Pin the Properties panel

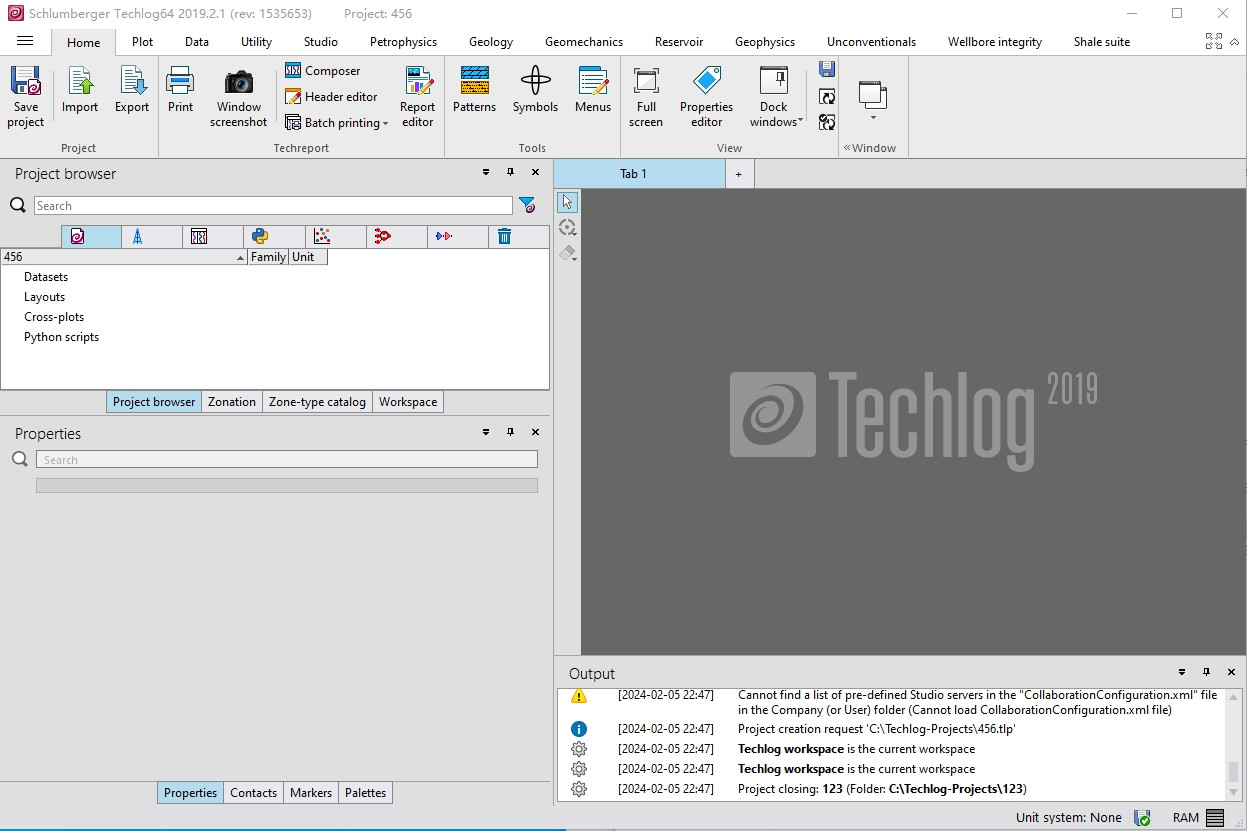tap(510, 432)
